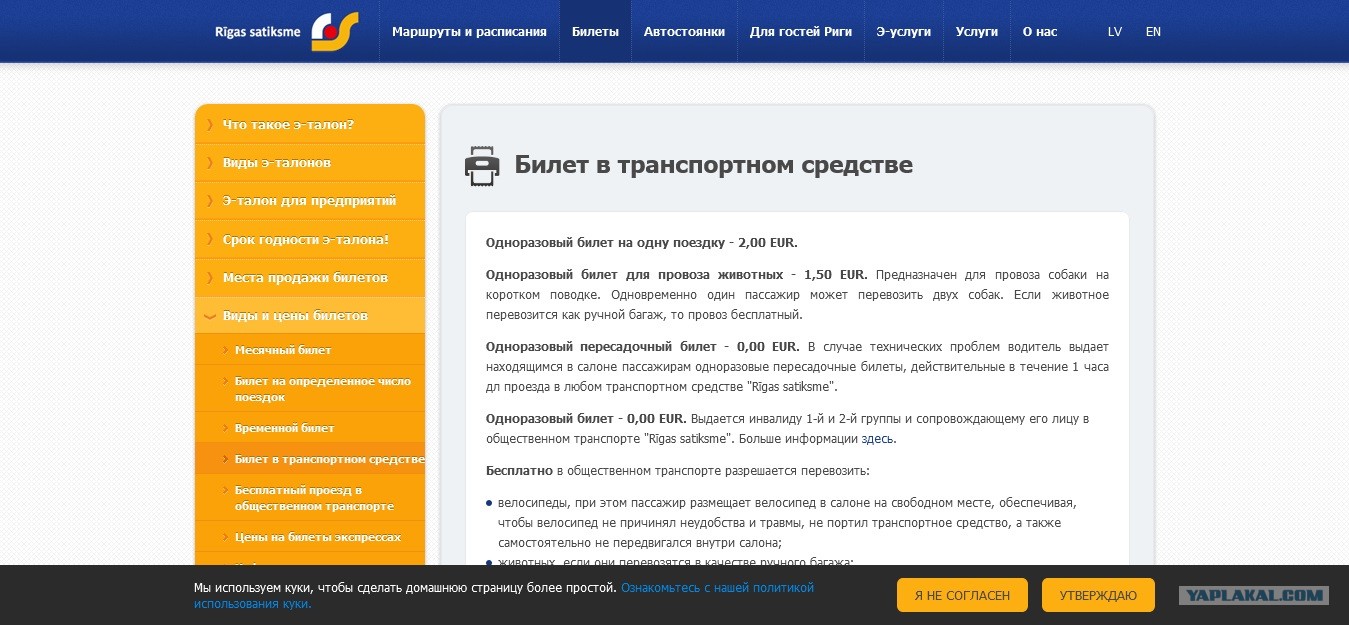1349x625 pixels.
Task: Open Билет на определенное число поездок
Action: click(x=310, y=389)
